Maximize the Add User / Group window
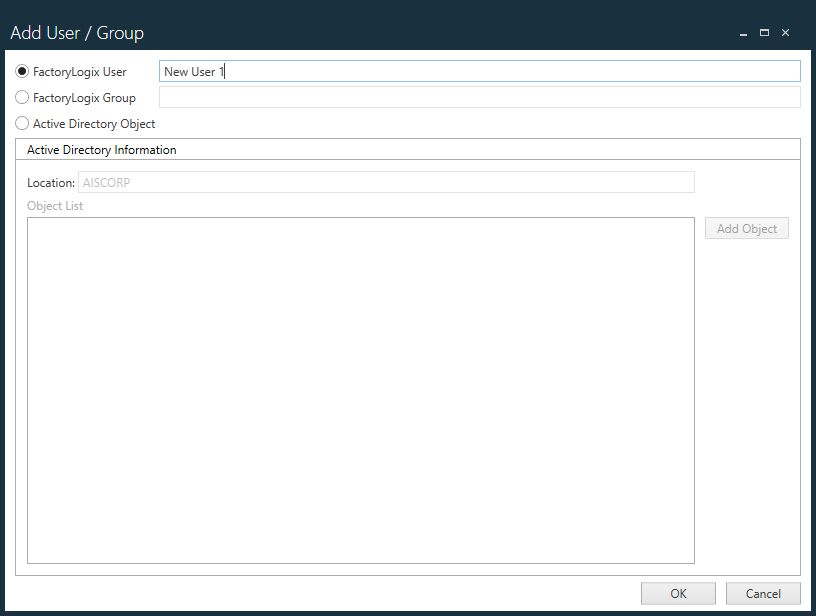 (764, 32)
